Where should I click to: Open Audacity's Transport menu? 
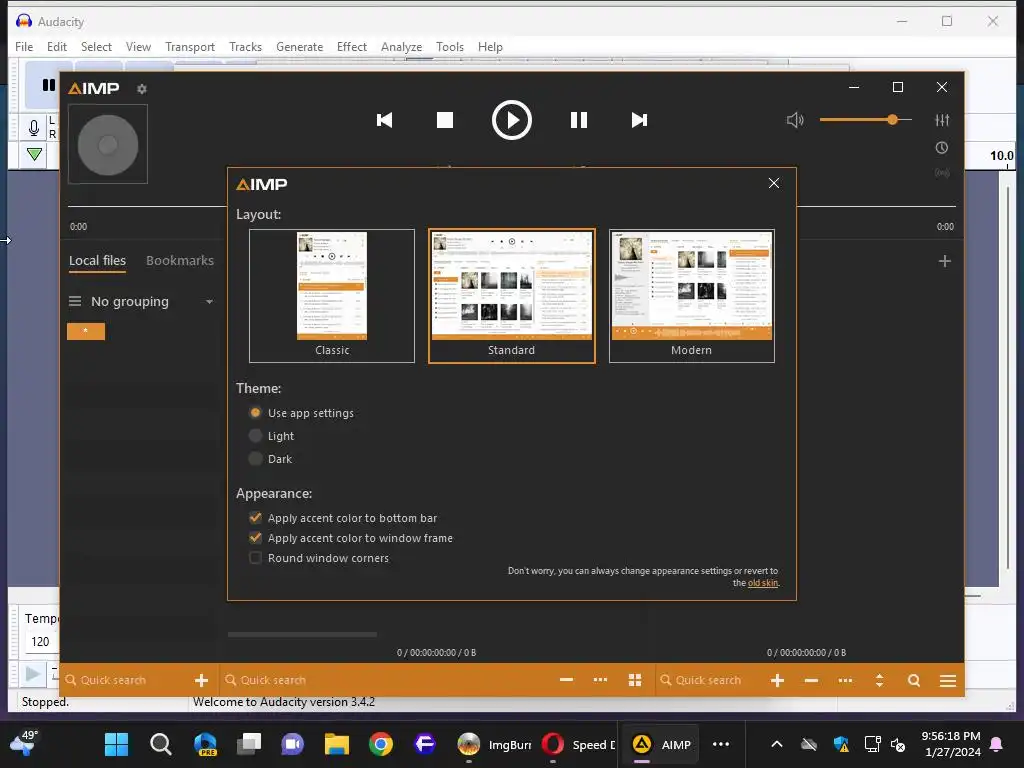tap(189, 47)
